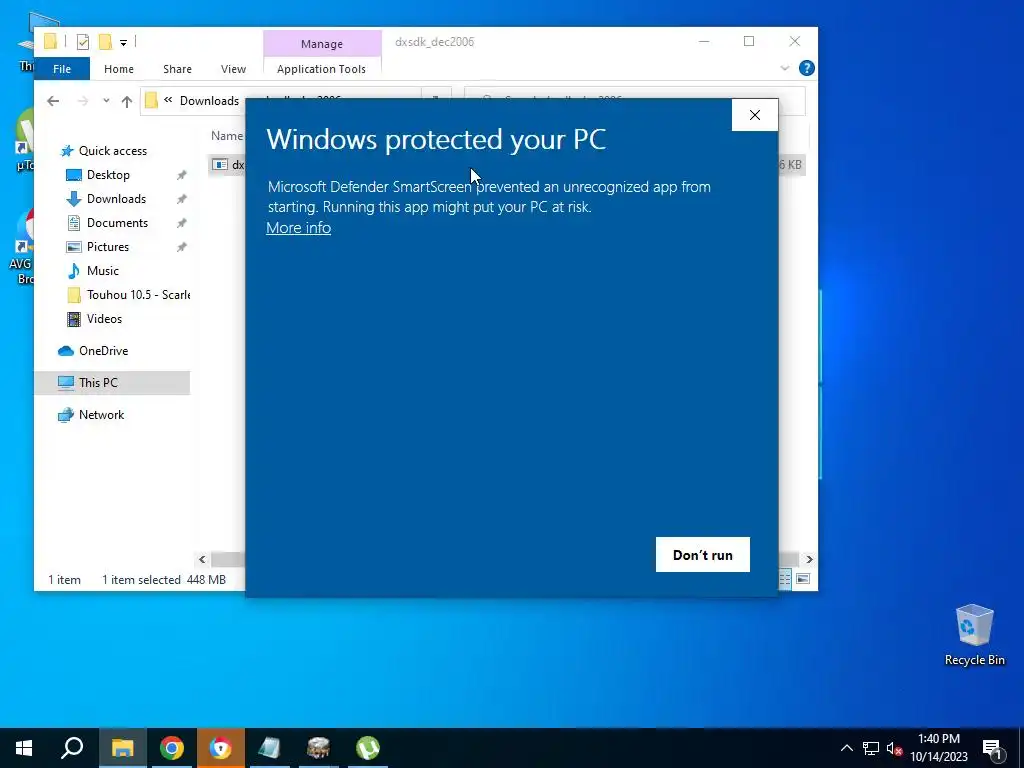Open taskbar Search
1024x768 pixels.
click(72, 748)
